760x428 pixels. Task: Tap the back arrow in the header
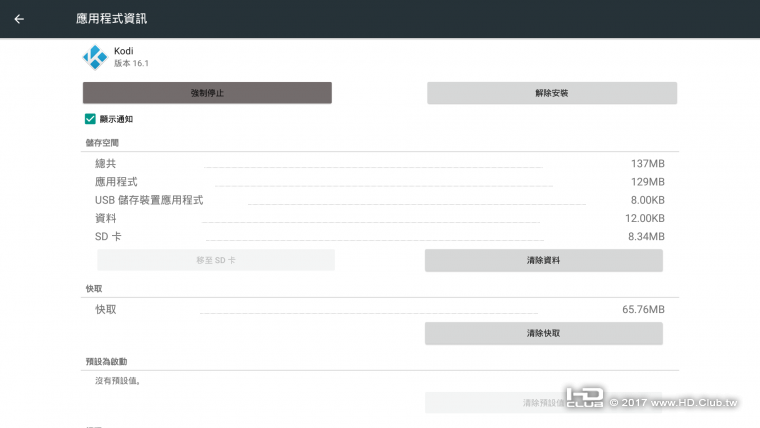[19, 19]
